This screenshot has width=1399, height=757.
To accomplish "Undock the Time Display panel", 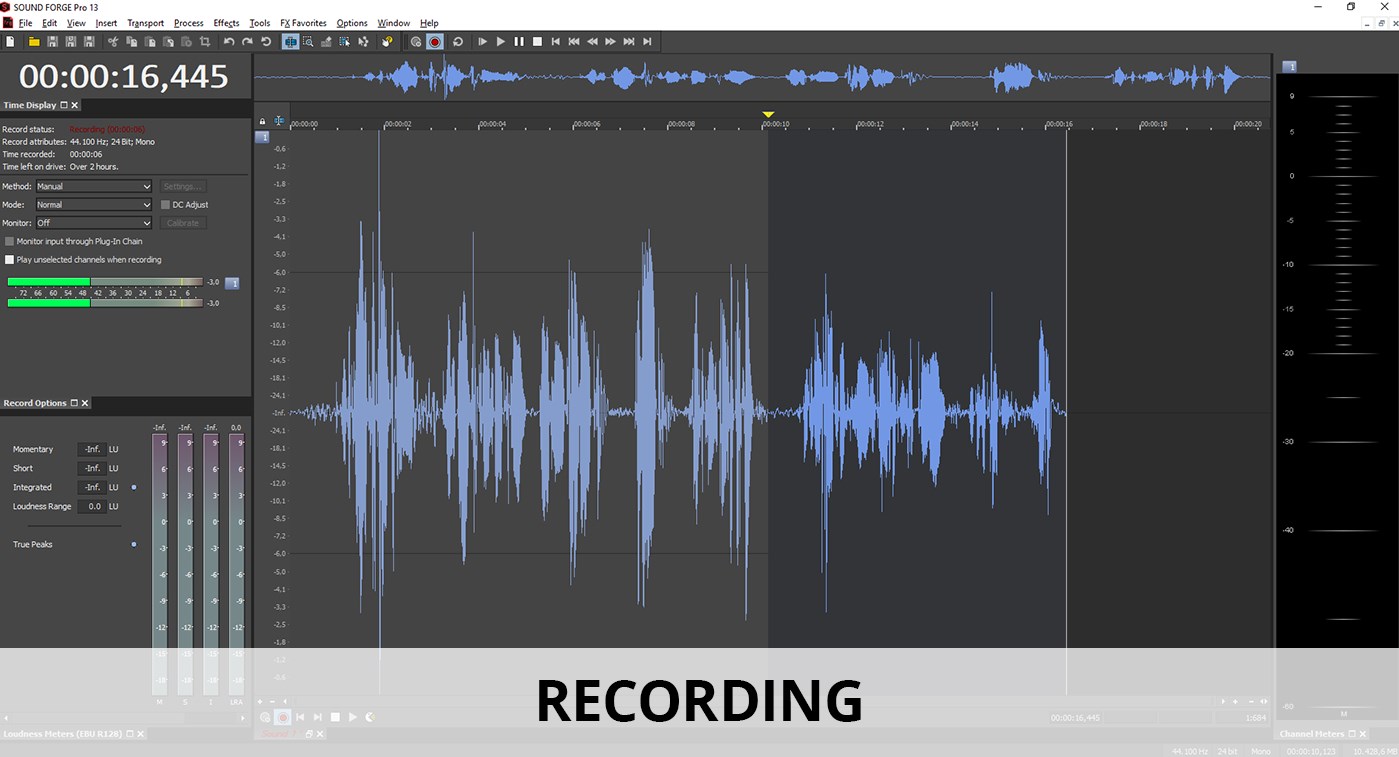I will 64,105.
